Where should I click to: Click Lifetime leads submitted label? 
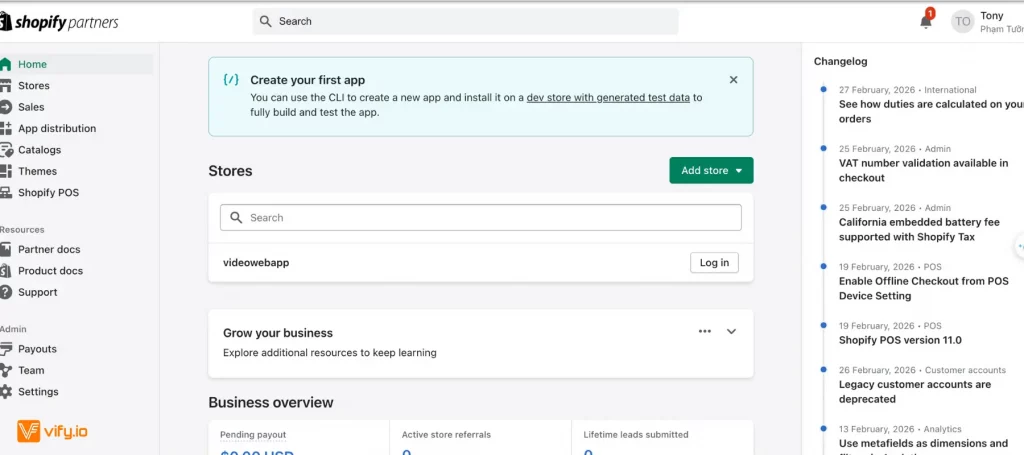[635, 435]
